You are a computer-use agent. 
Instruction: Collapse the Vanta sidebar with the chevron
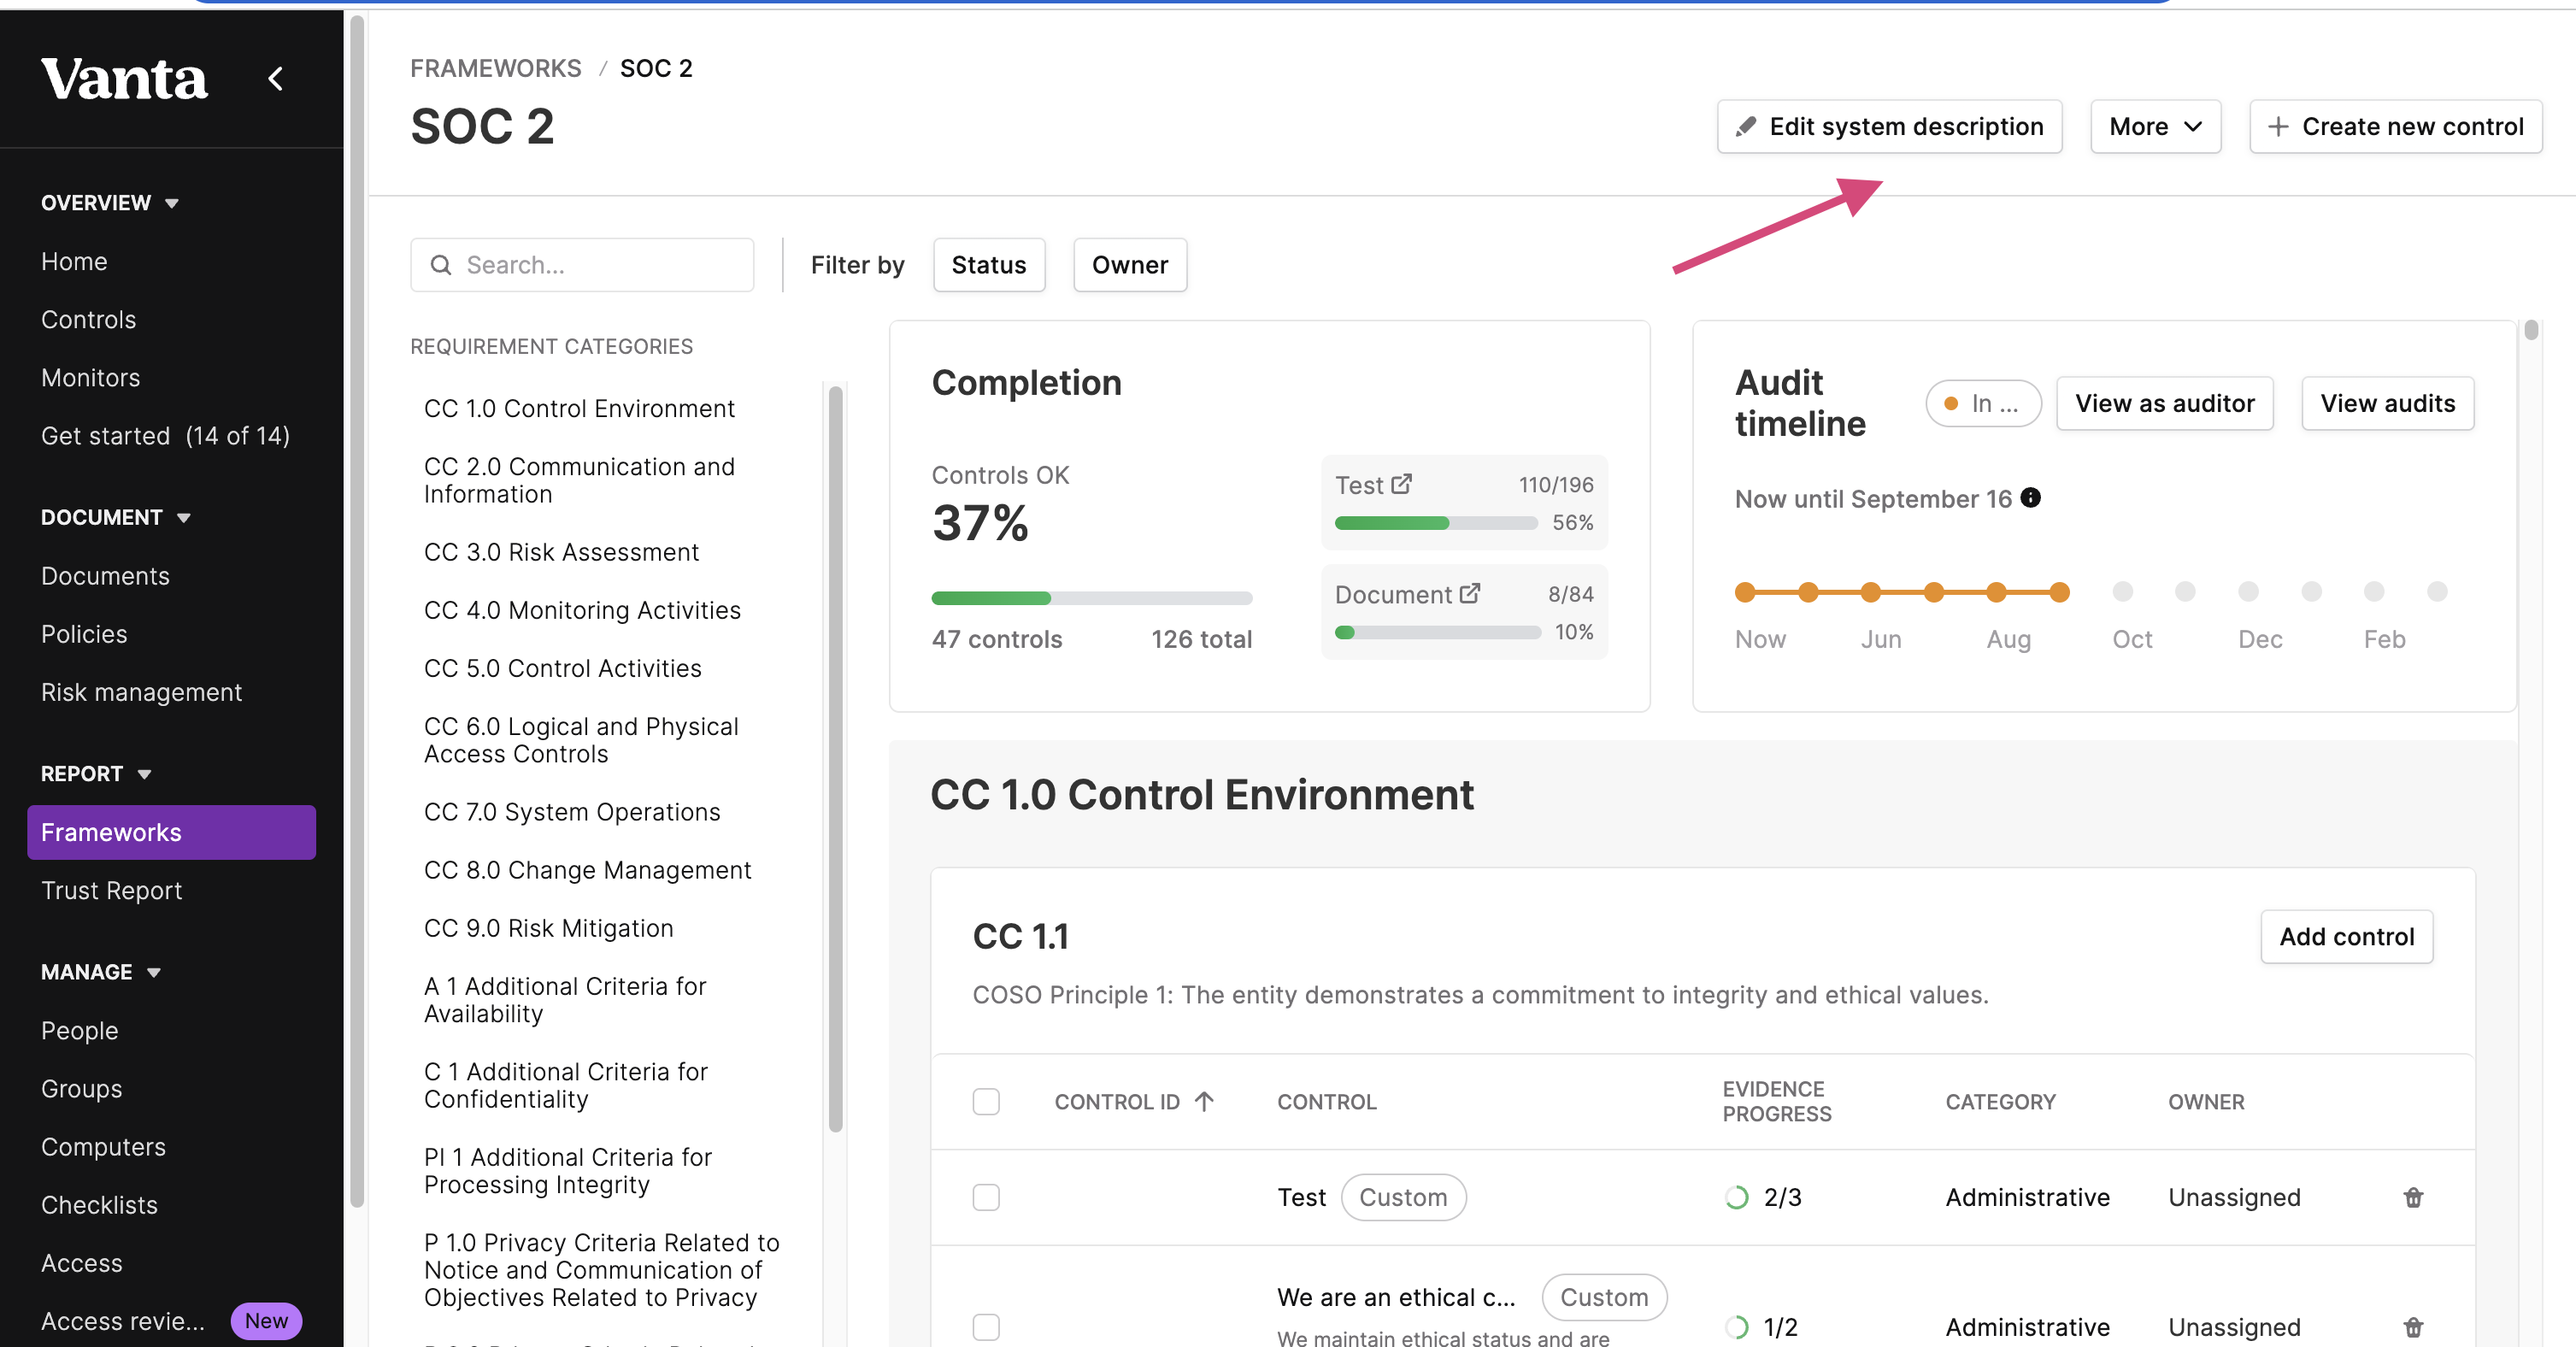[275, 78]
